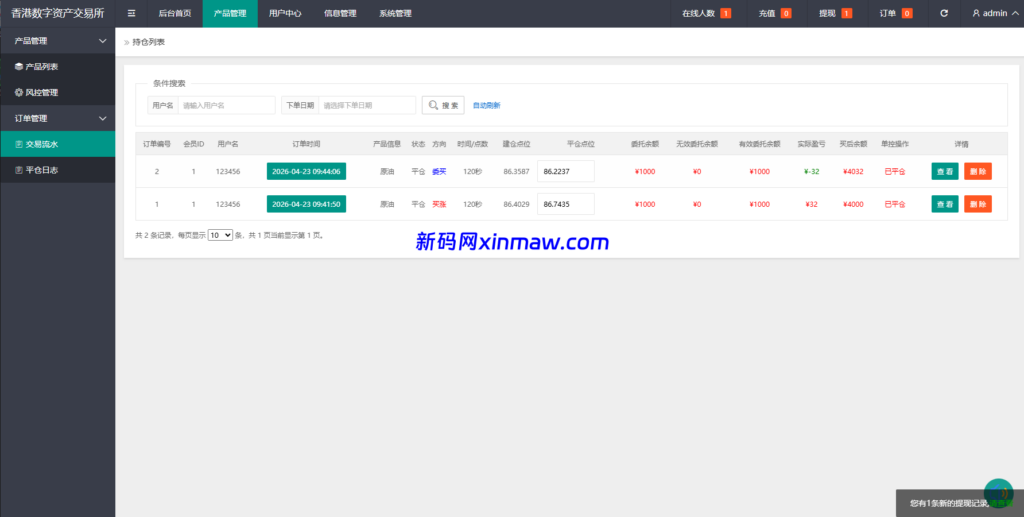The height and width of the screenshot is (517, 1024).
Task: Click the withdrawal notification popup
Action: tap(959, 503)
